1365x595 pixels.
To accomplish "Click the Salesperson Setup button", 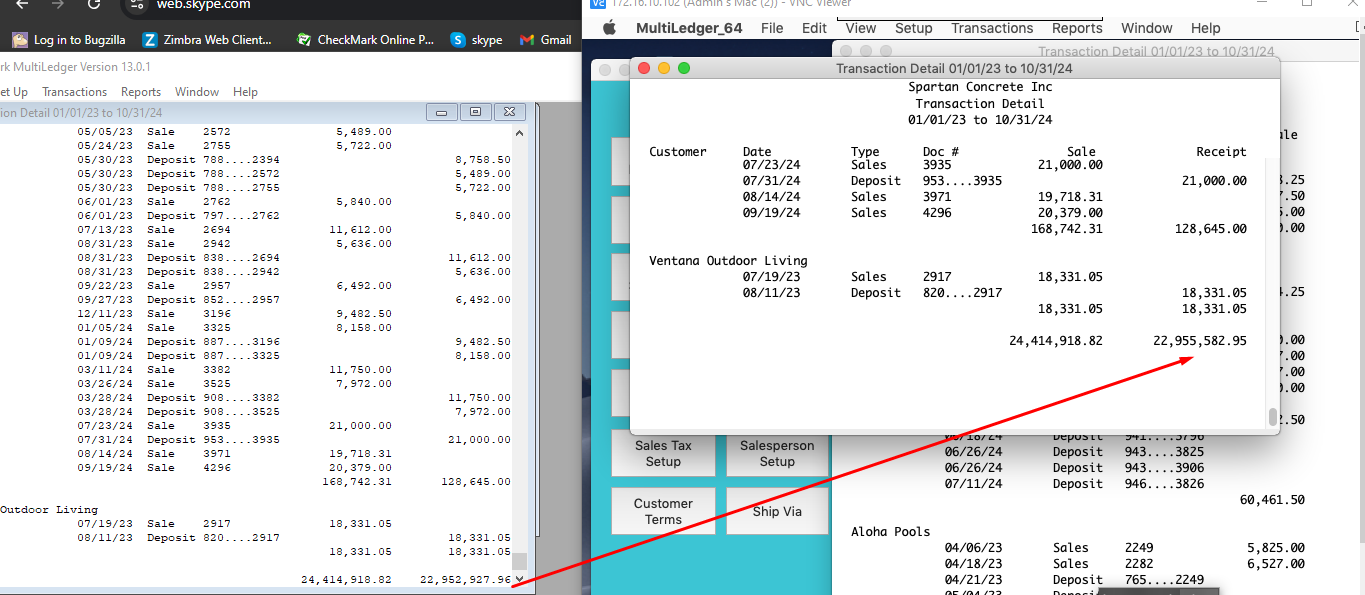I will [x=777, y=453].
